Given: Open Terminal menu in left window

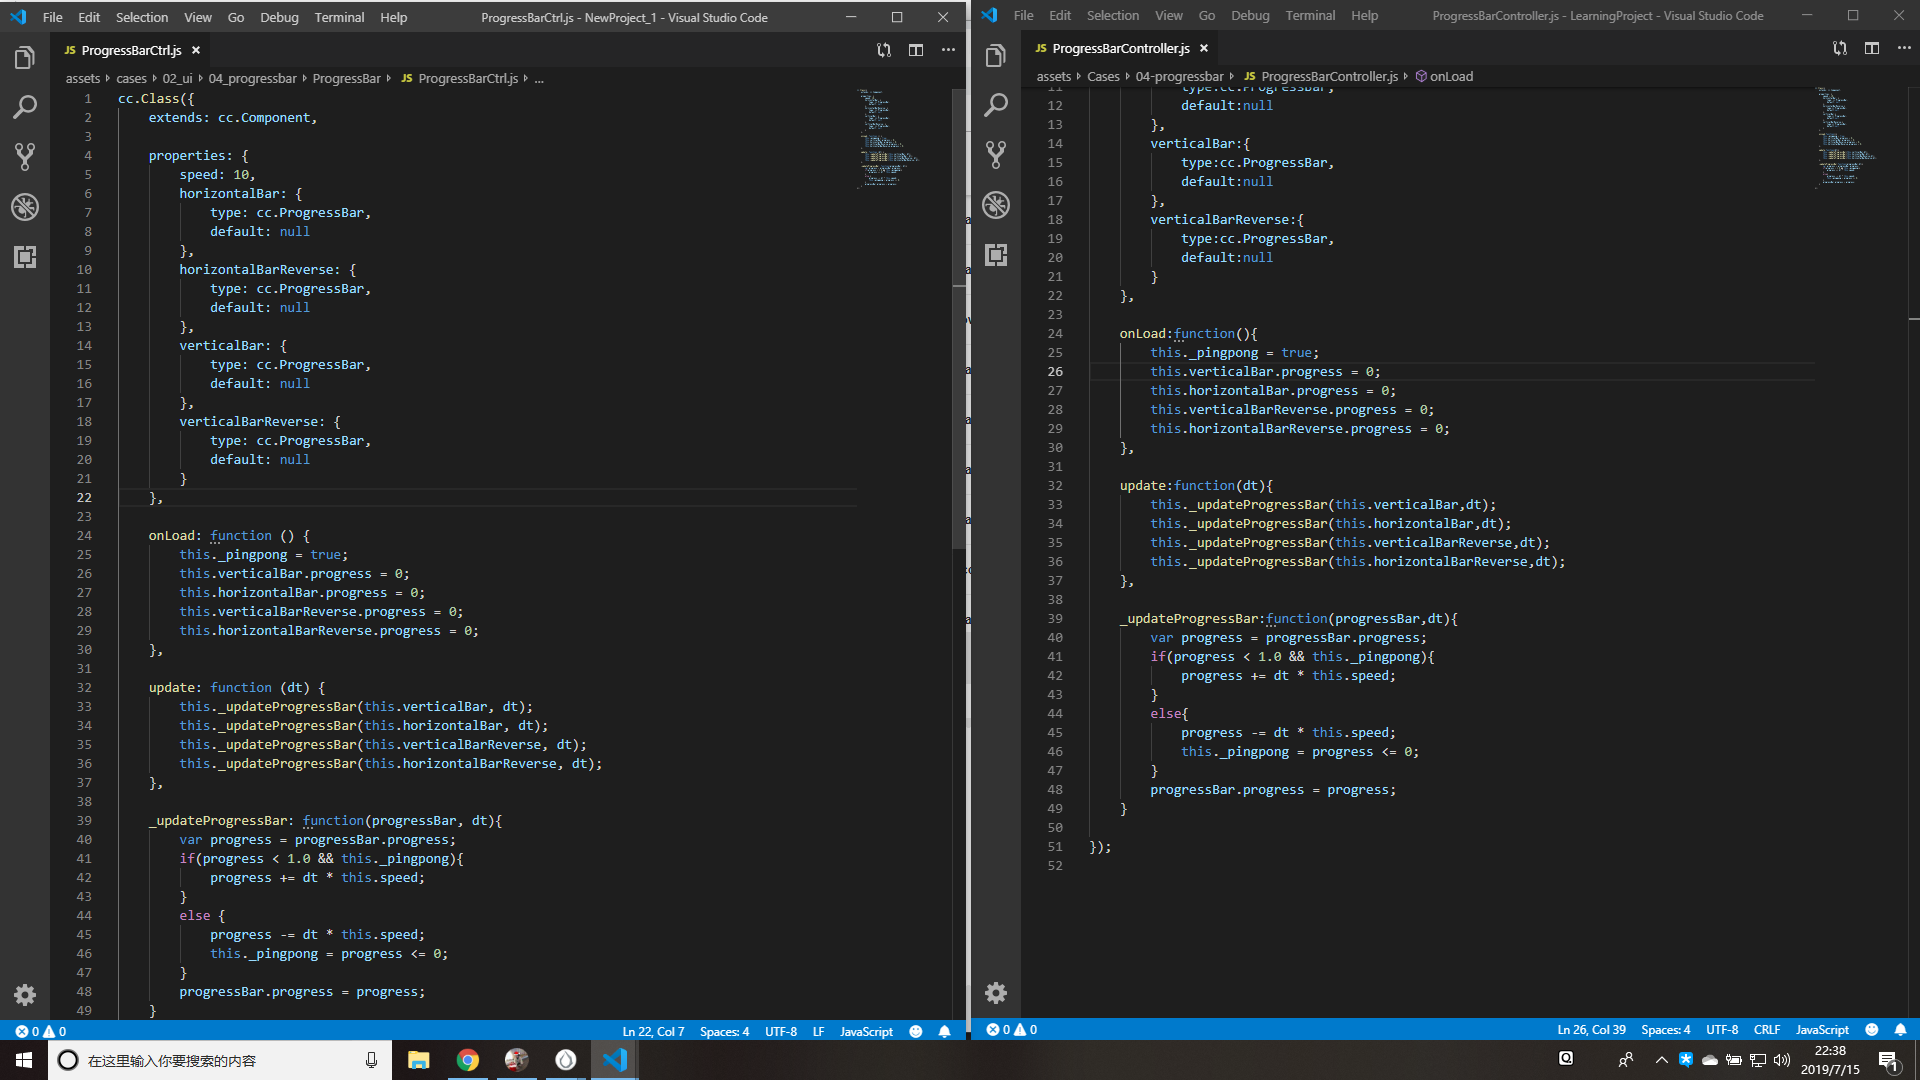Looking at the screenshot, I should [339, 17].
